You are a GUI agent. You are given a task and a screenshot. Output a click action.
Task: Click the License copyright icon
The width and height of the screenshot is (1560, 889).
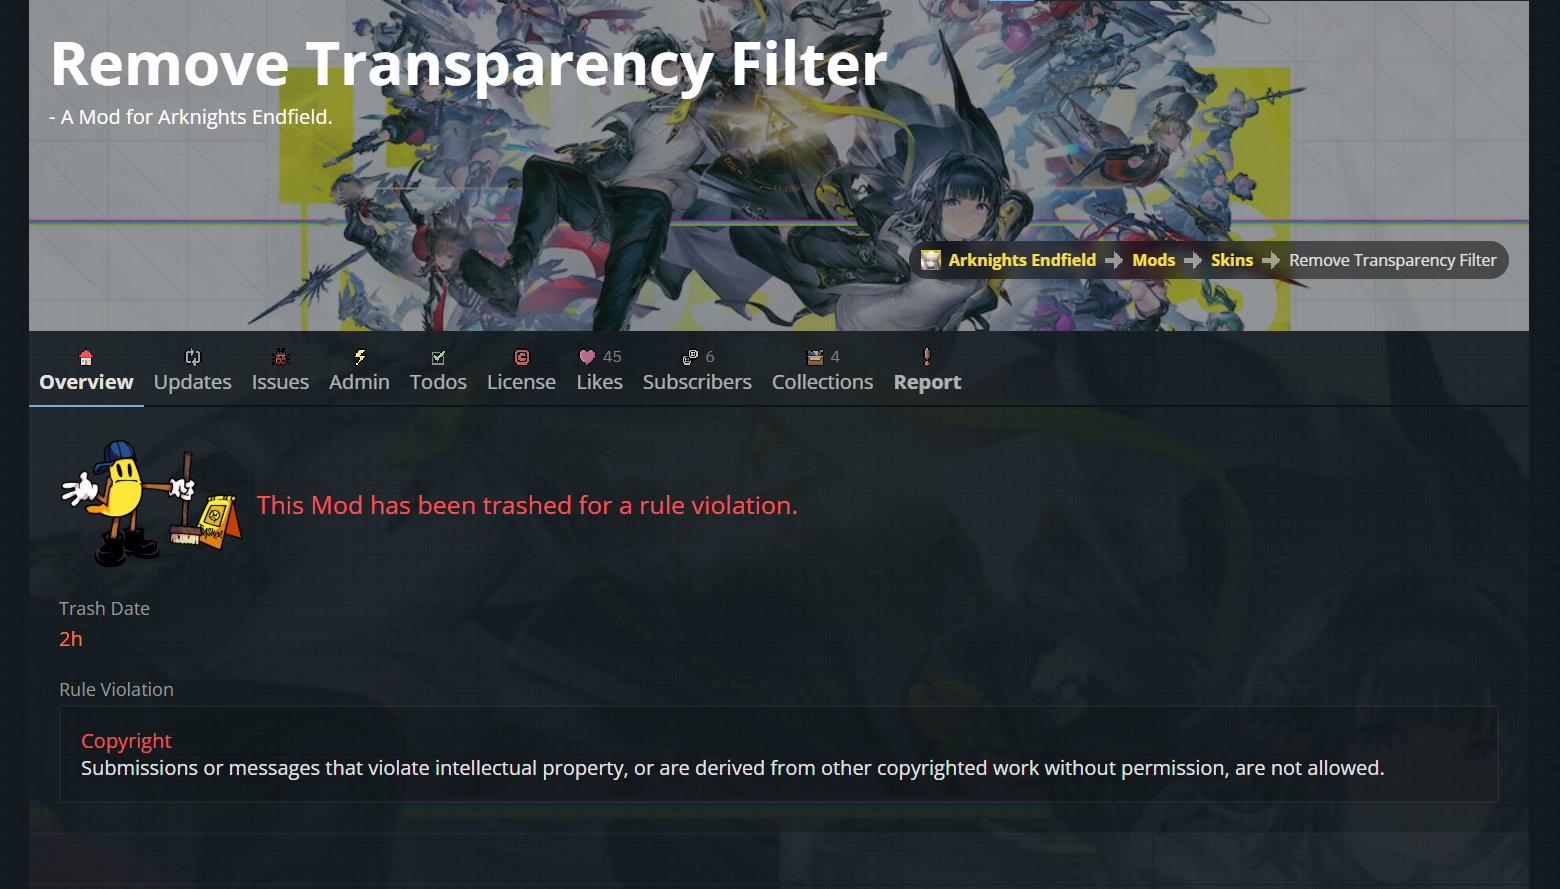tap(522, 357)
